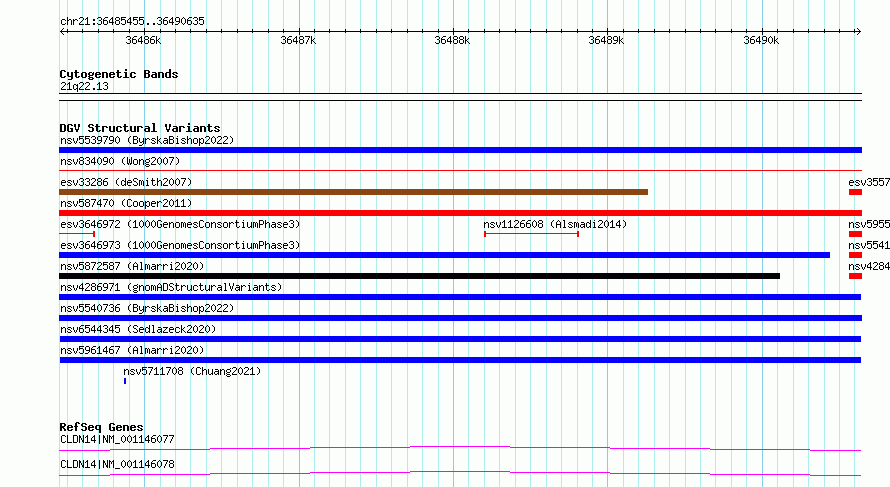Image resolution: width=890 pixels, height=487 pixels.
Task: Select the blue nsv6544345 variant bar
Action: tap(460, 339)
